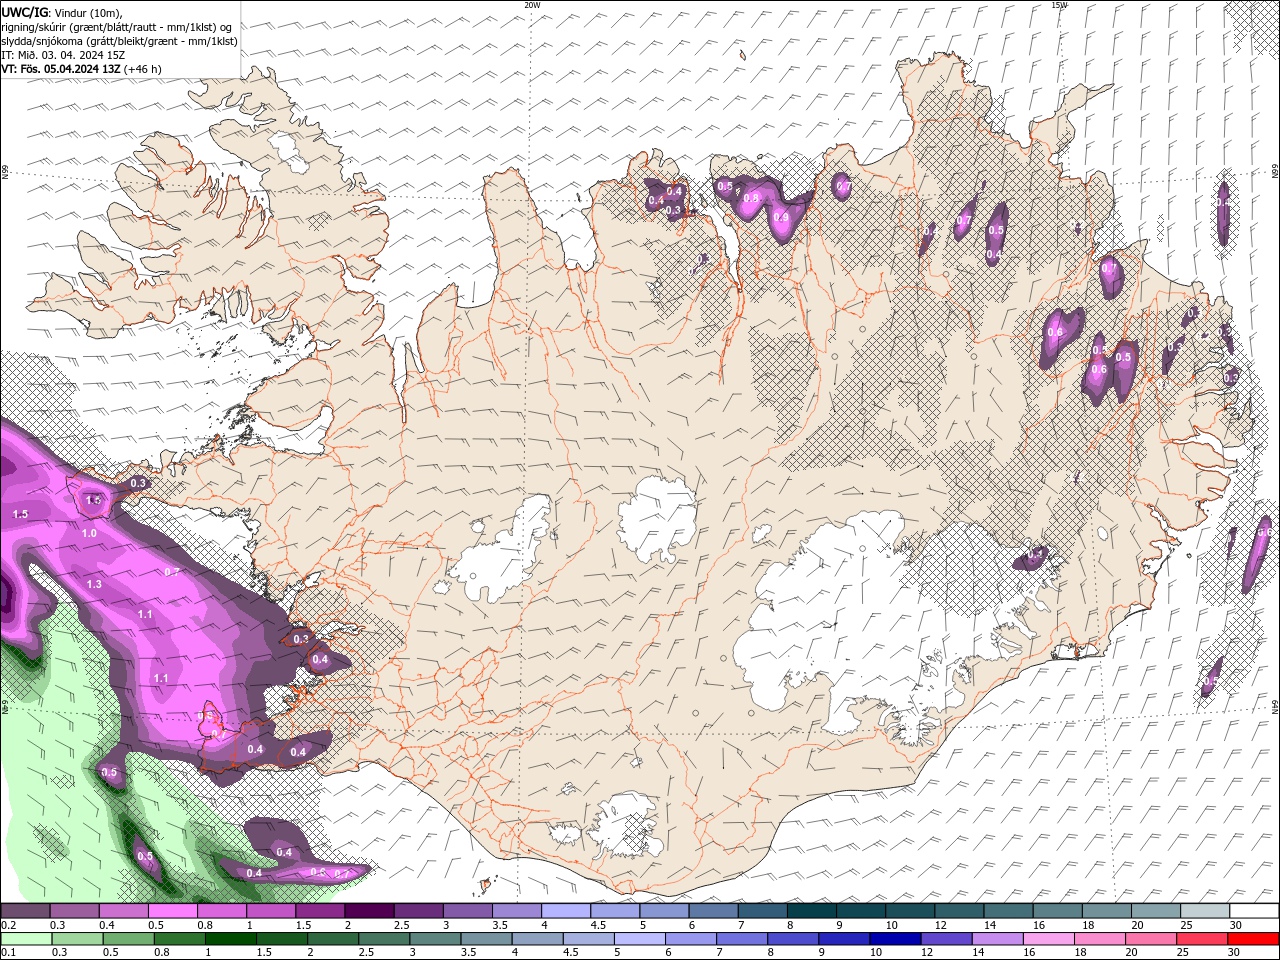Click the '0.2' label in the snow legend

8,925
